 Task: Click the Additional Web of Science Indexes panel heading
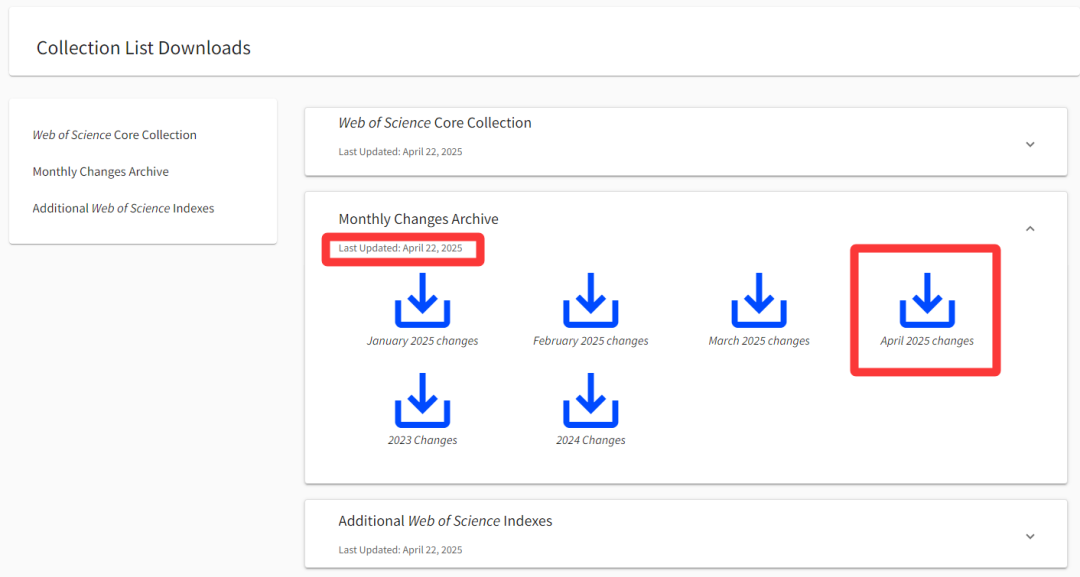(445, 521)
